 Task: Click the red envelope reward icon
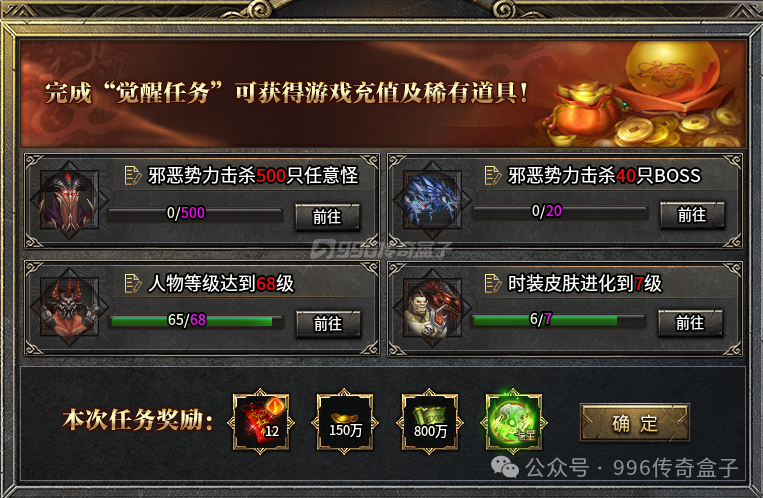[261, 422]
